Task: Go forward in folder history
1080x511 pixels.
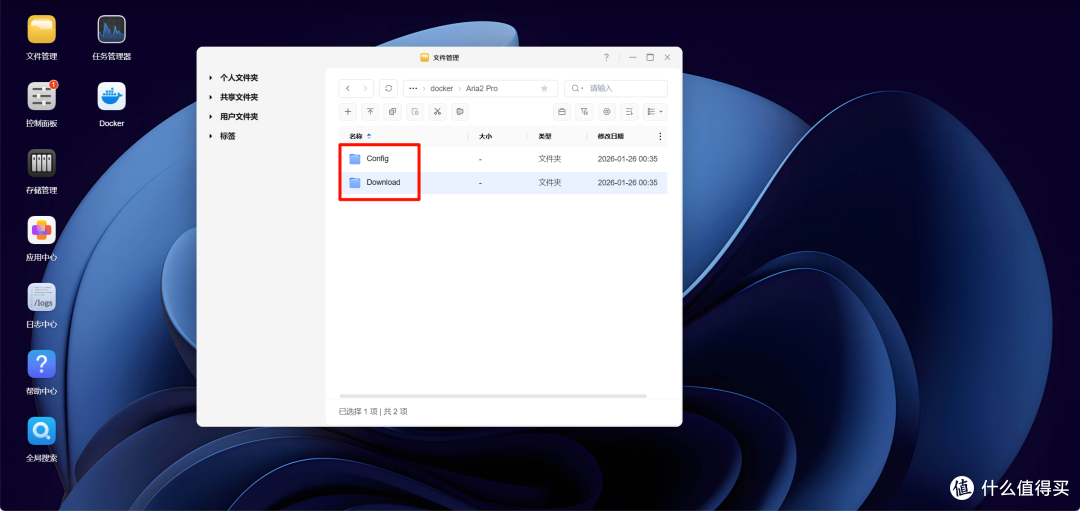Action: click(x=366, y=88)
